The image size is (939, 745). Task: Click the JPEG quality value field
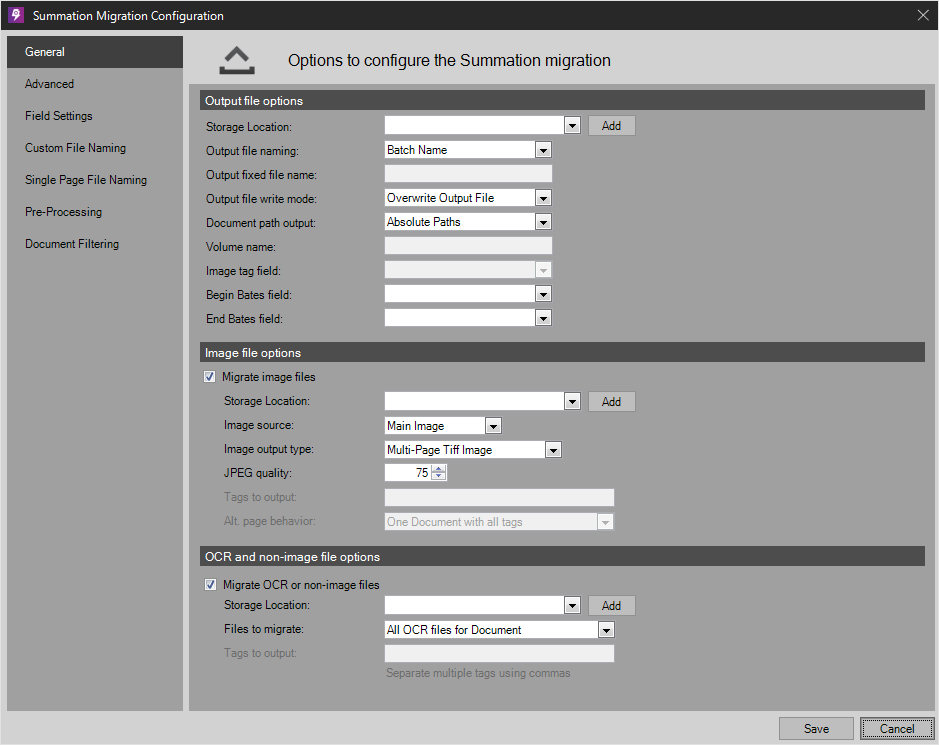408,473
